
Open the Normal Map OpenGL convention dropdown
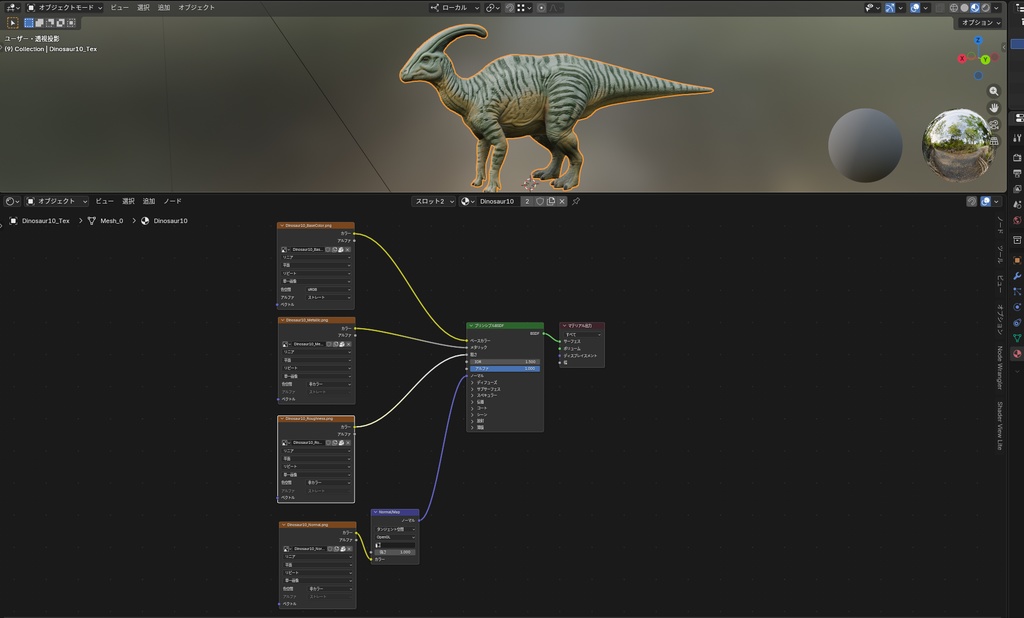tap(395, 537)
